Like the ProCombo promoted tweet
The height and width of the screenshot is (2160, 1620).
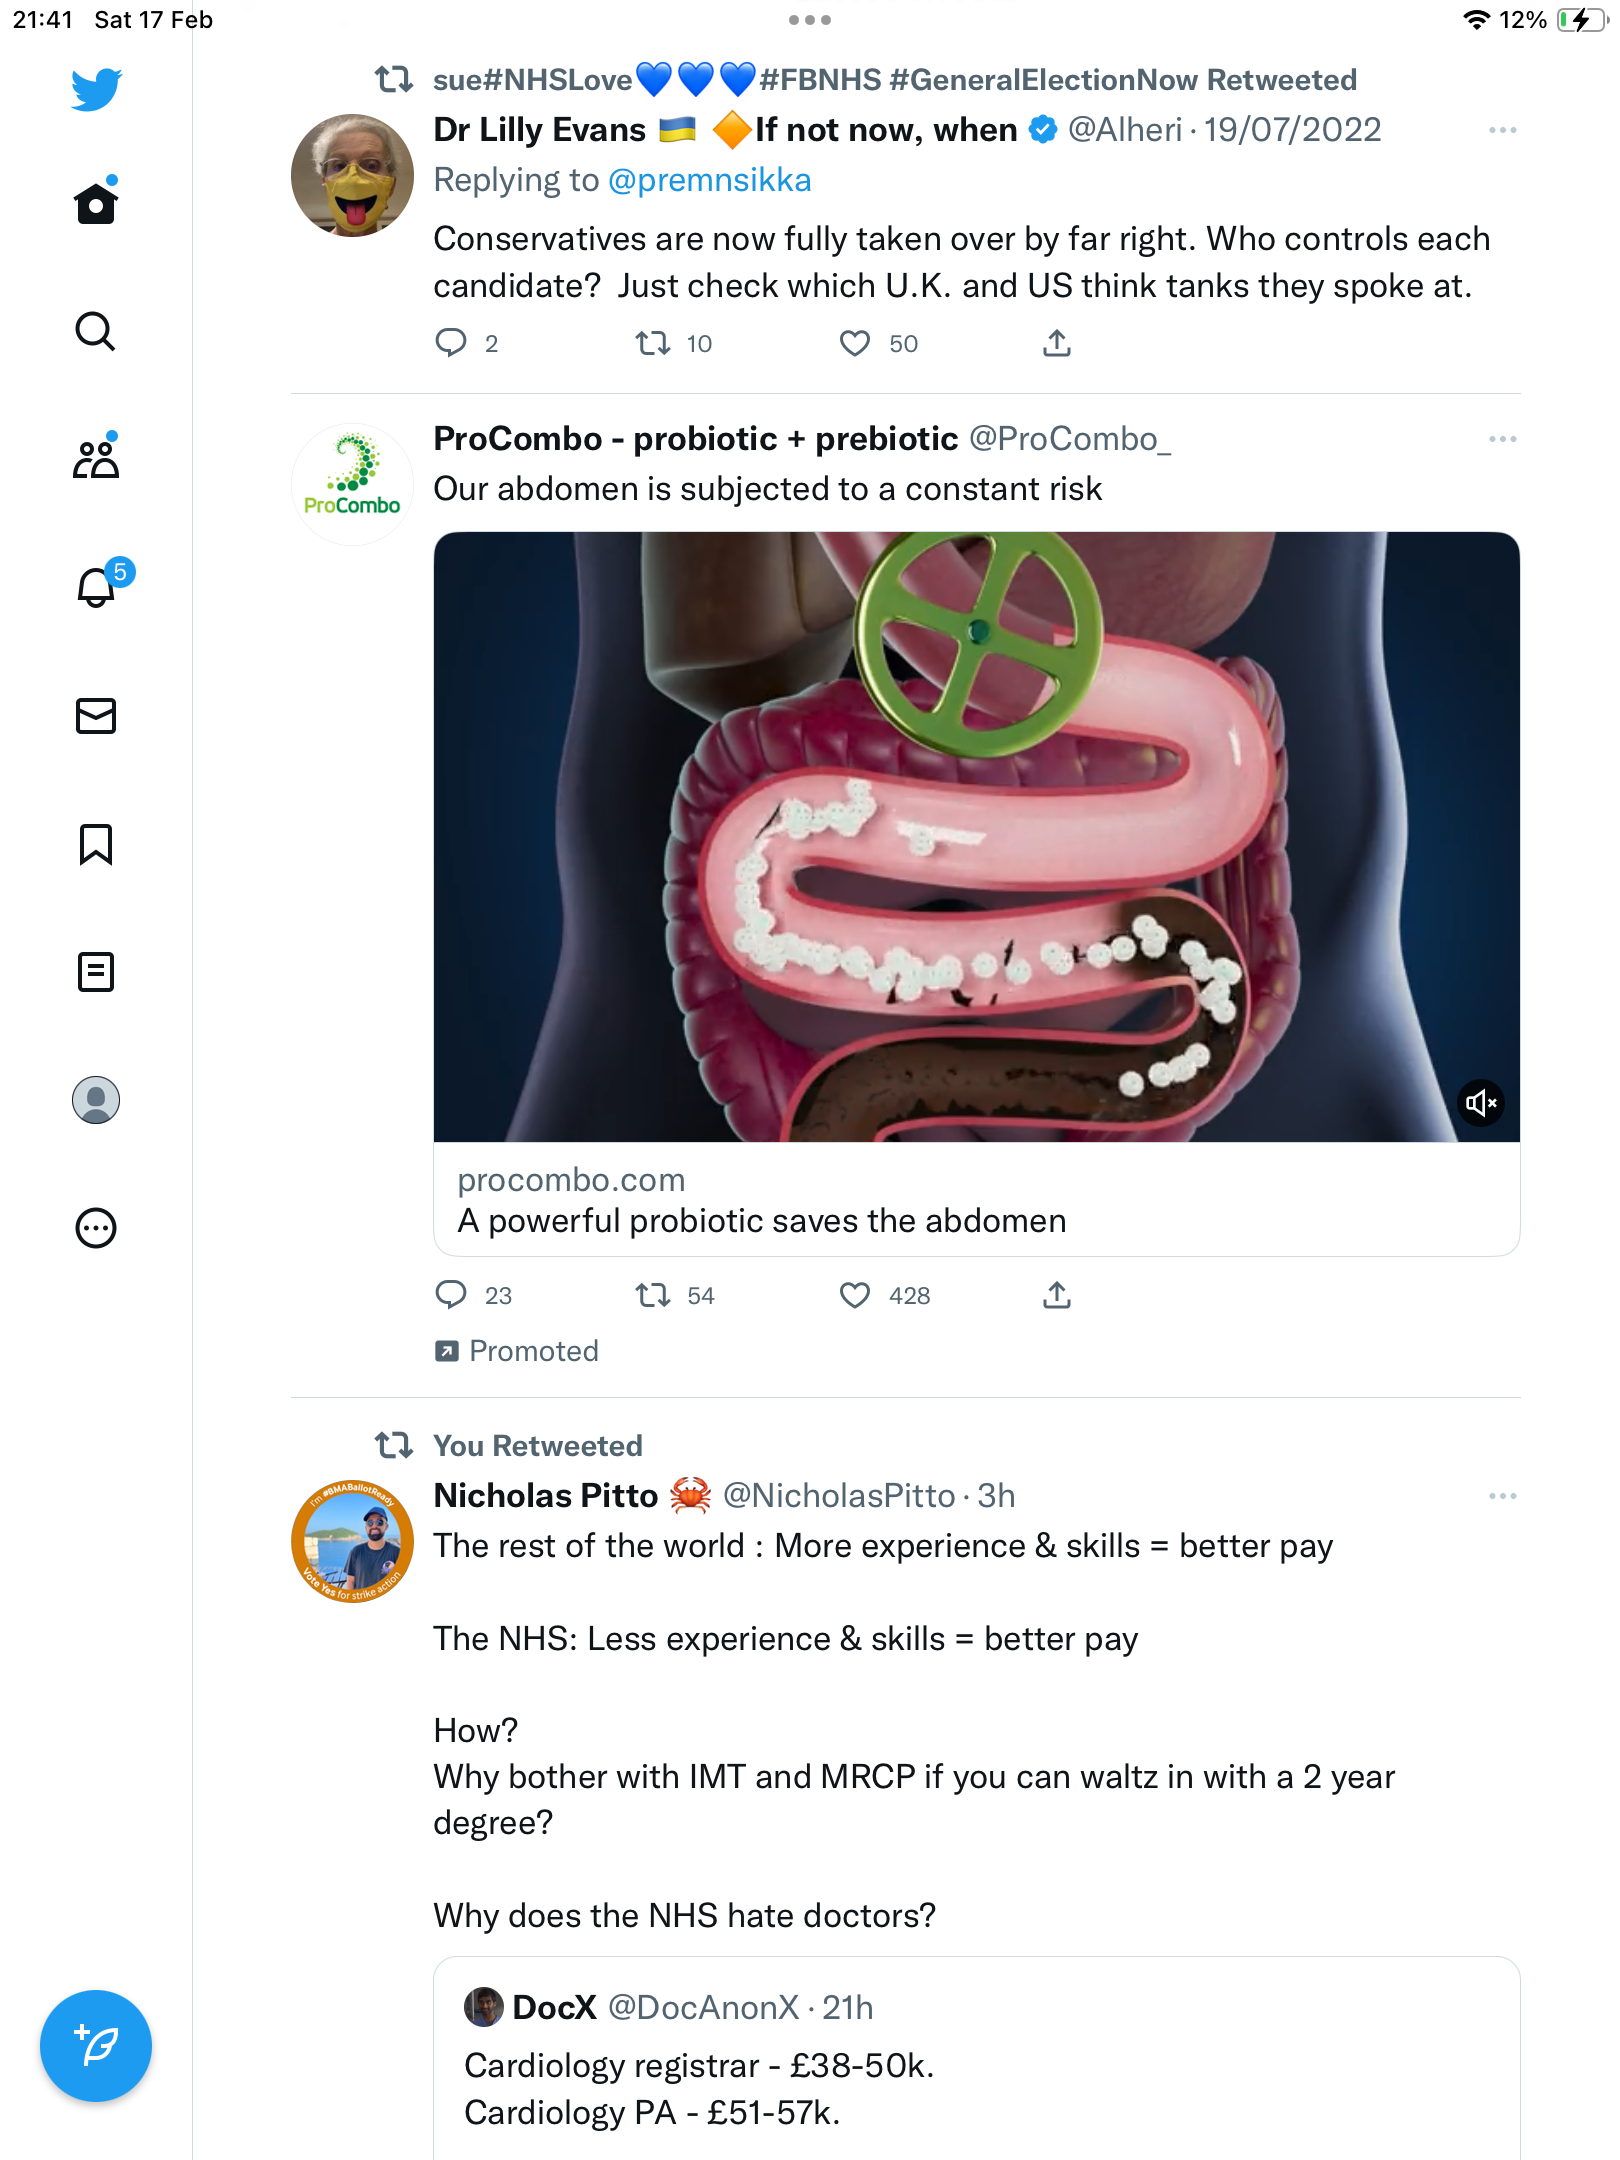coord(855,1295)
